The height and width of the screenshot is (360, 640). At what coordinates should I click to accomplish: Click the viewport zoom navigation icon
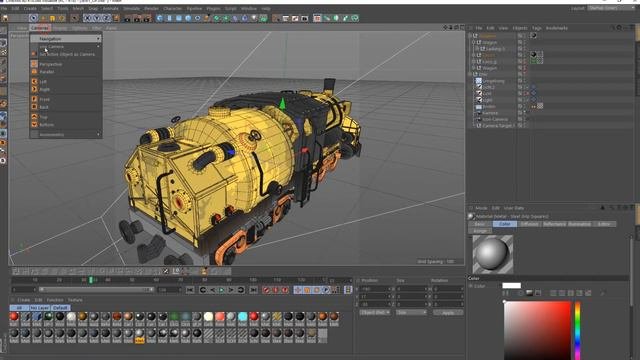[x=451, y=27]
